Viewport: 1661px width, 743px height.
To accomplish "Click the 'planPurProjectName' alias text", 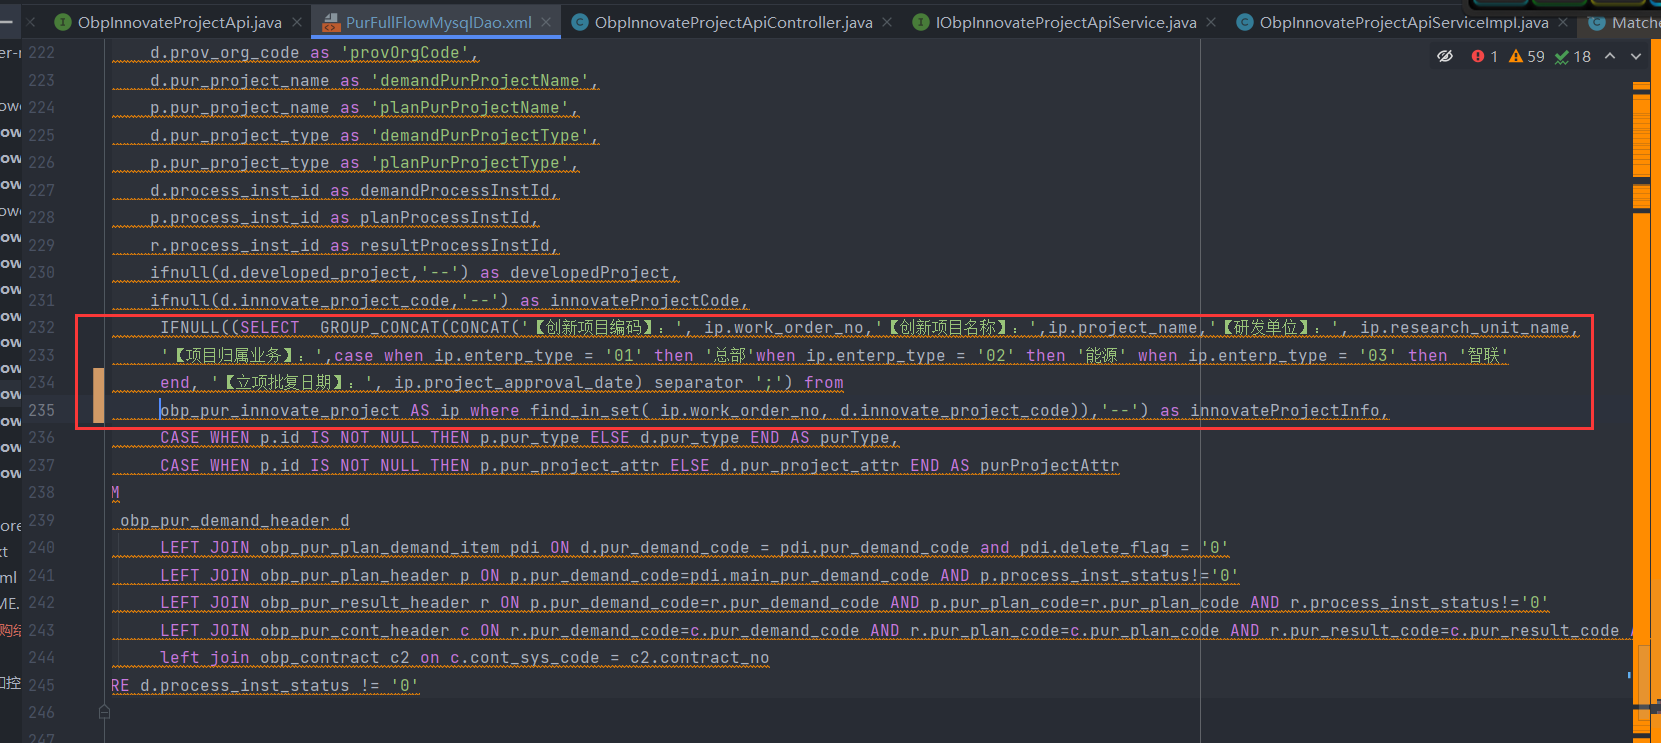I will tap(470, 108).
